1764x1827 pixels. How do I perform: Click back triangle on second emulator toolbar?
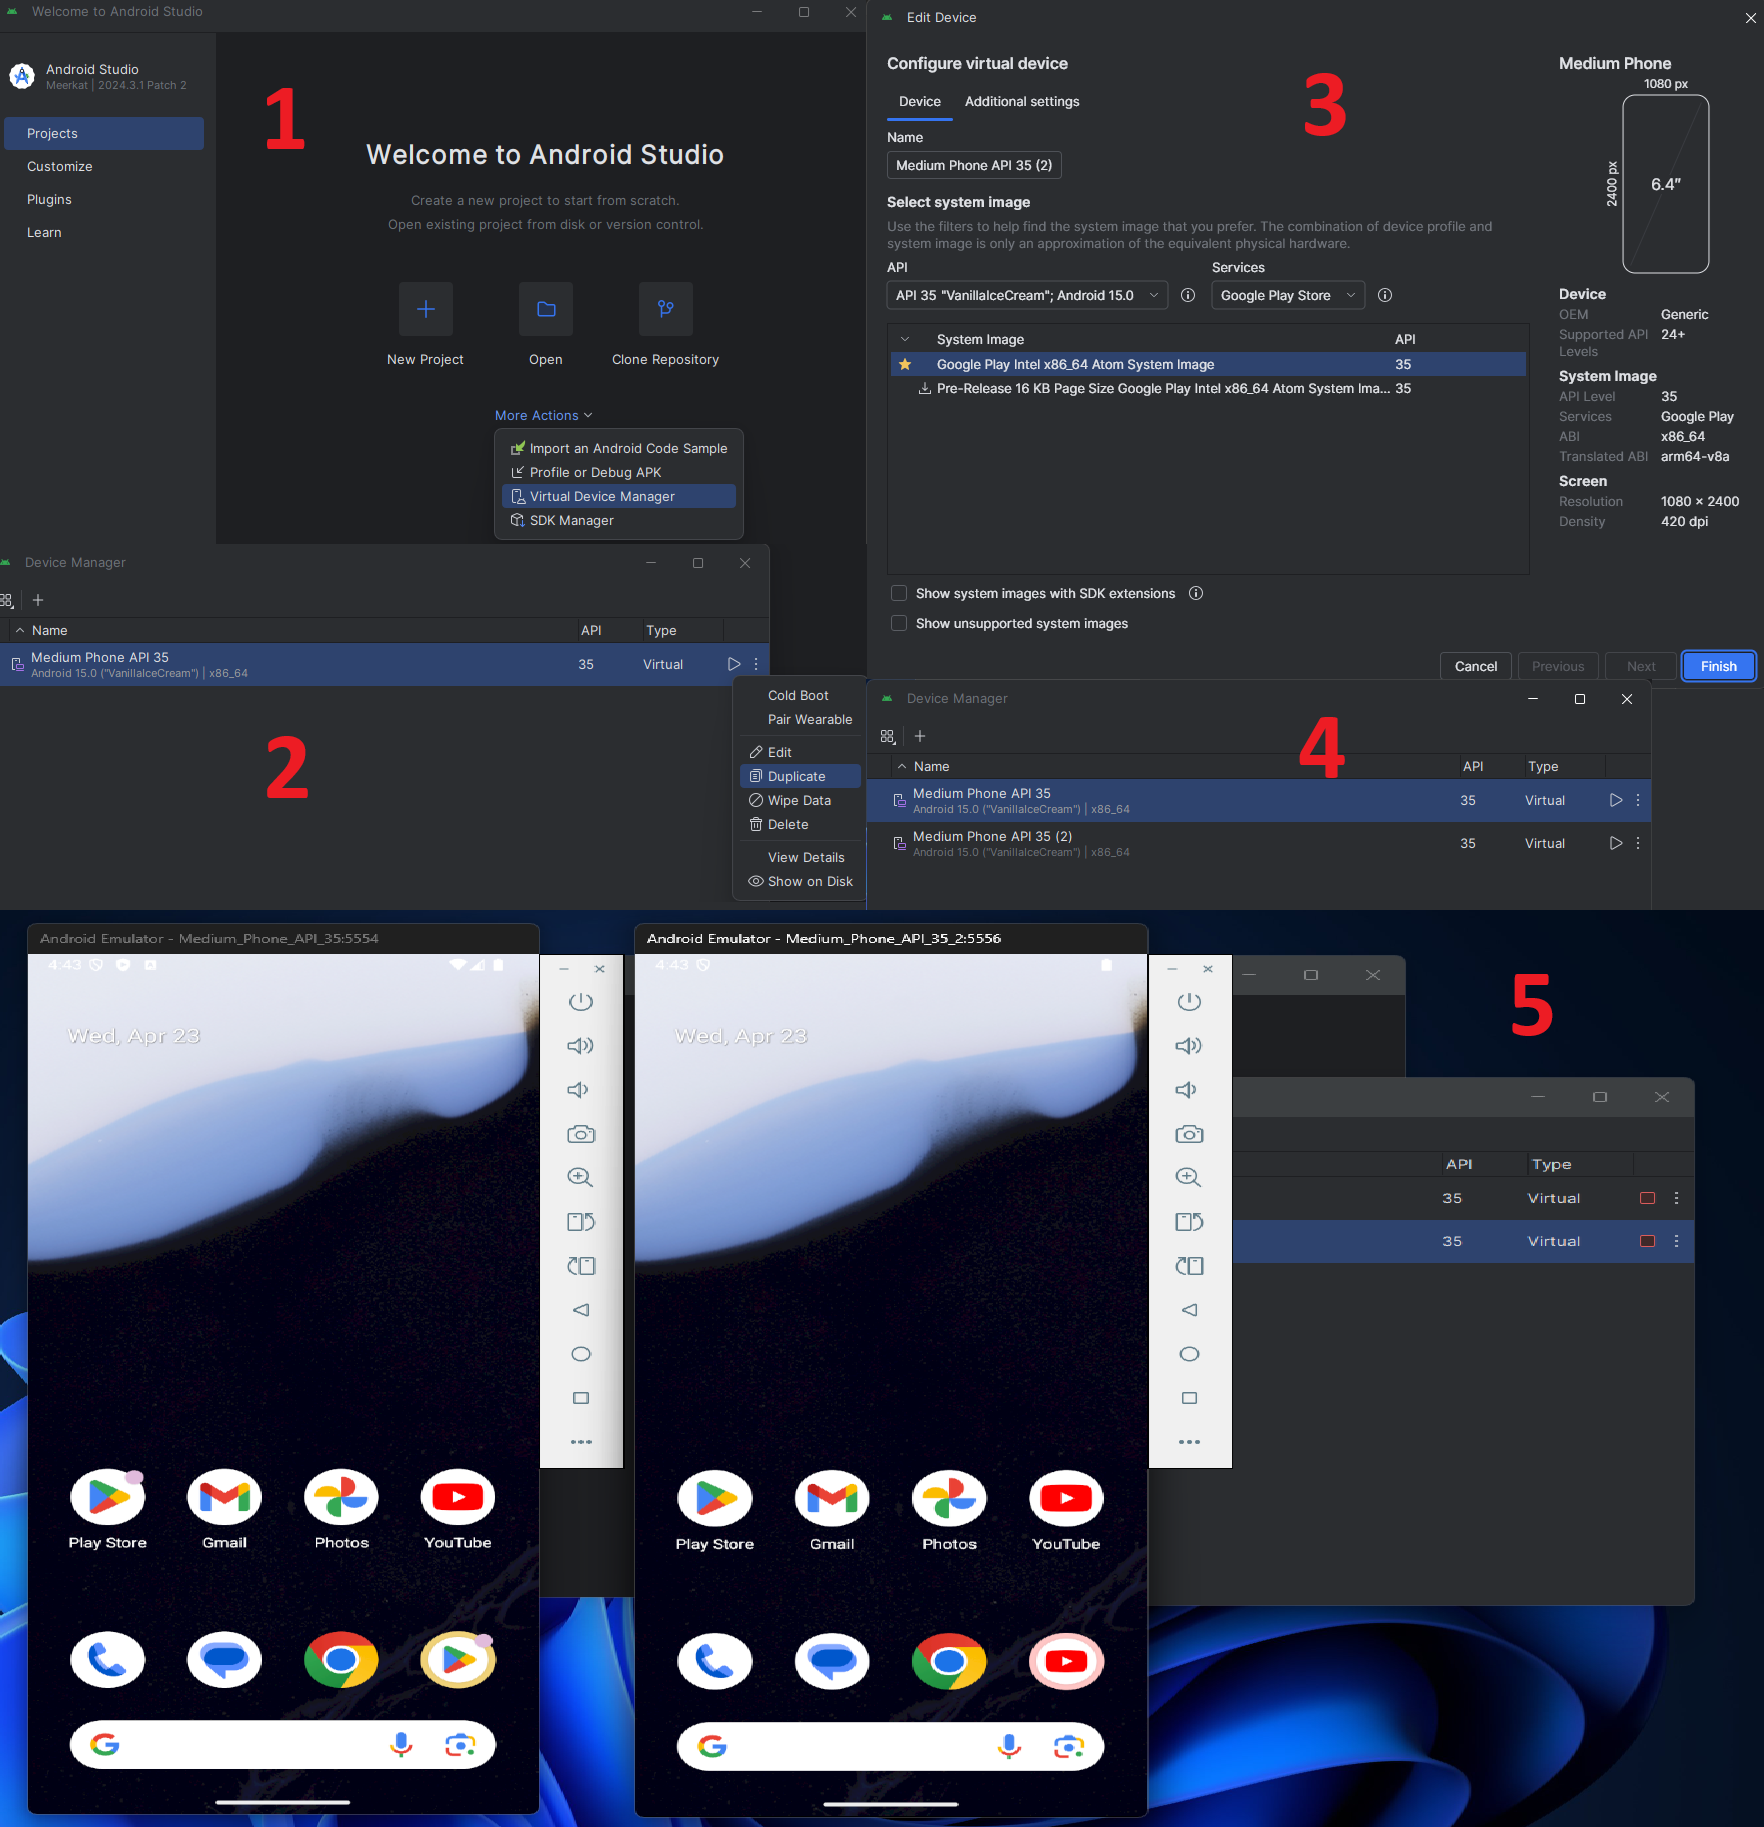point(1189,1309)
